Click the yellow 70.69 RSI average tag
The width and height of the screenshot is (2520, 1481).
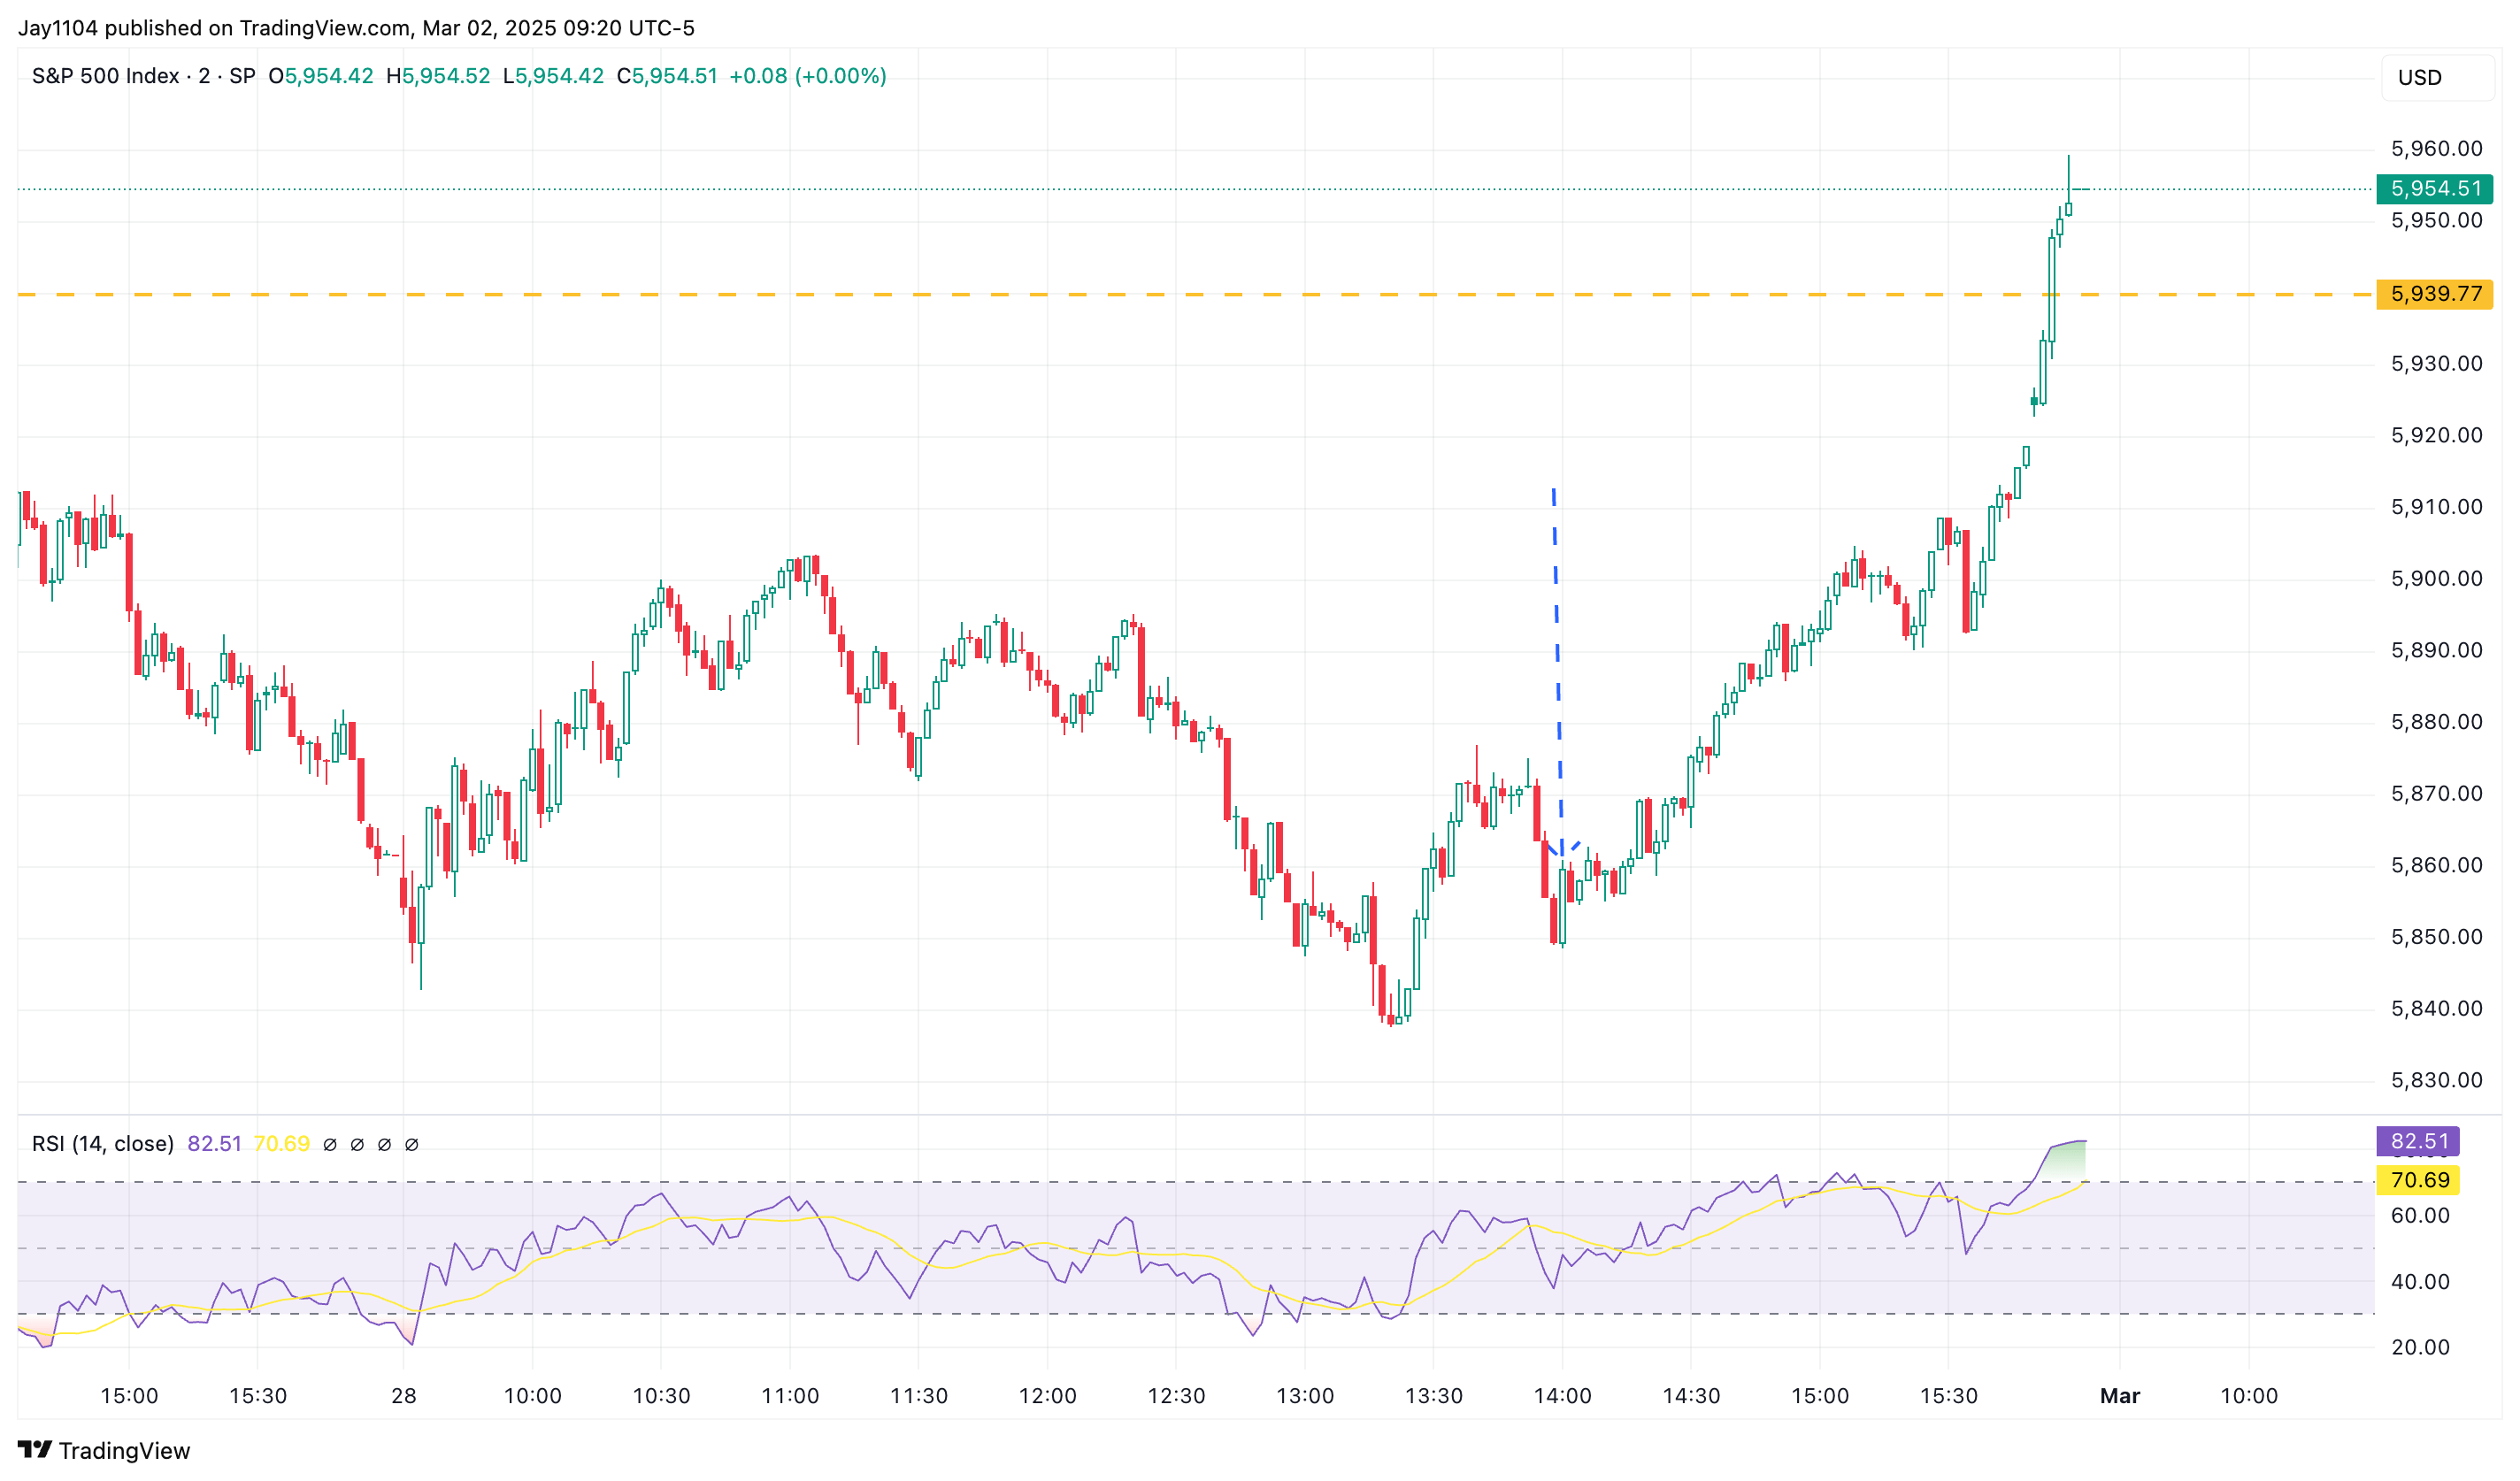coord(2417,1180)
